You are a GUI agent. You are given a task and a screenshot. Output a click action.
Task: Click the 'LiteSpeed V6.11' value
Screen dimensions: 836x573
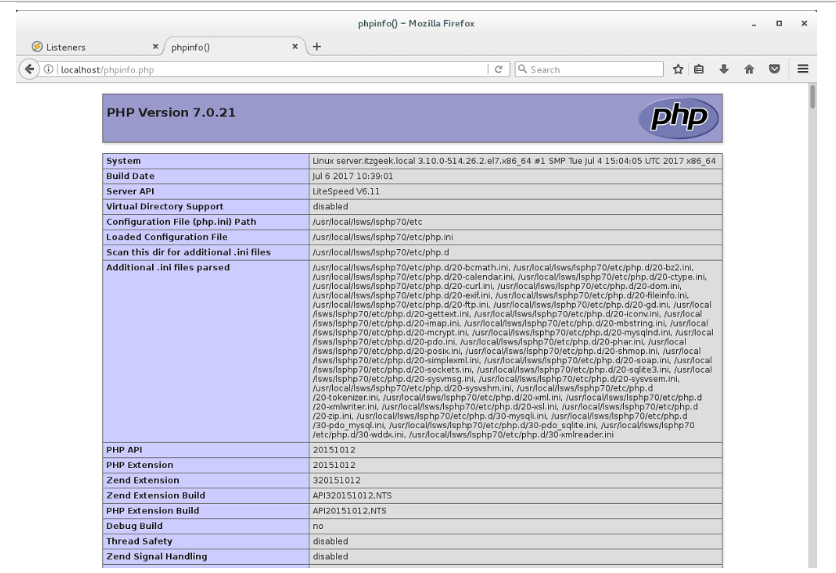pyautogui.click(x=346, y=191)
